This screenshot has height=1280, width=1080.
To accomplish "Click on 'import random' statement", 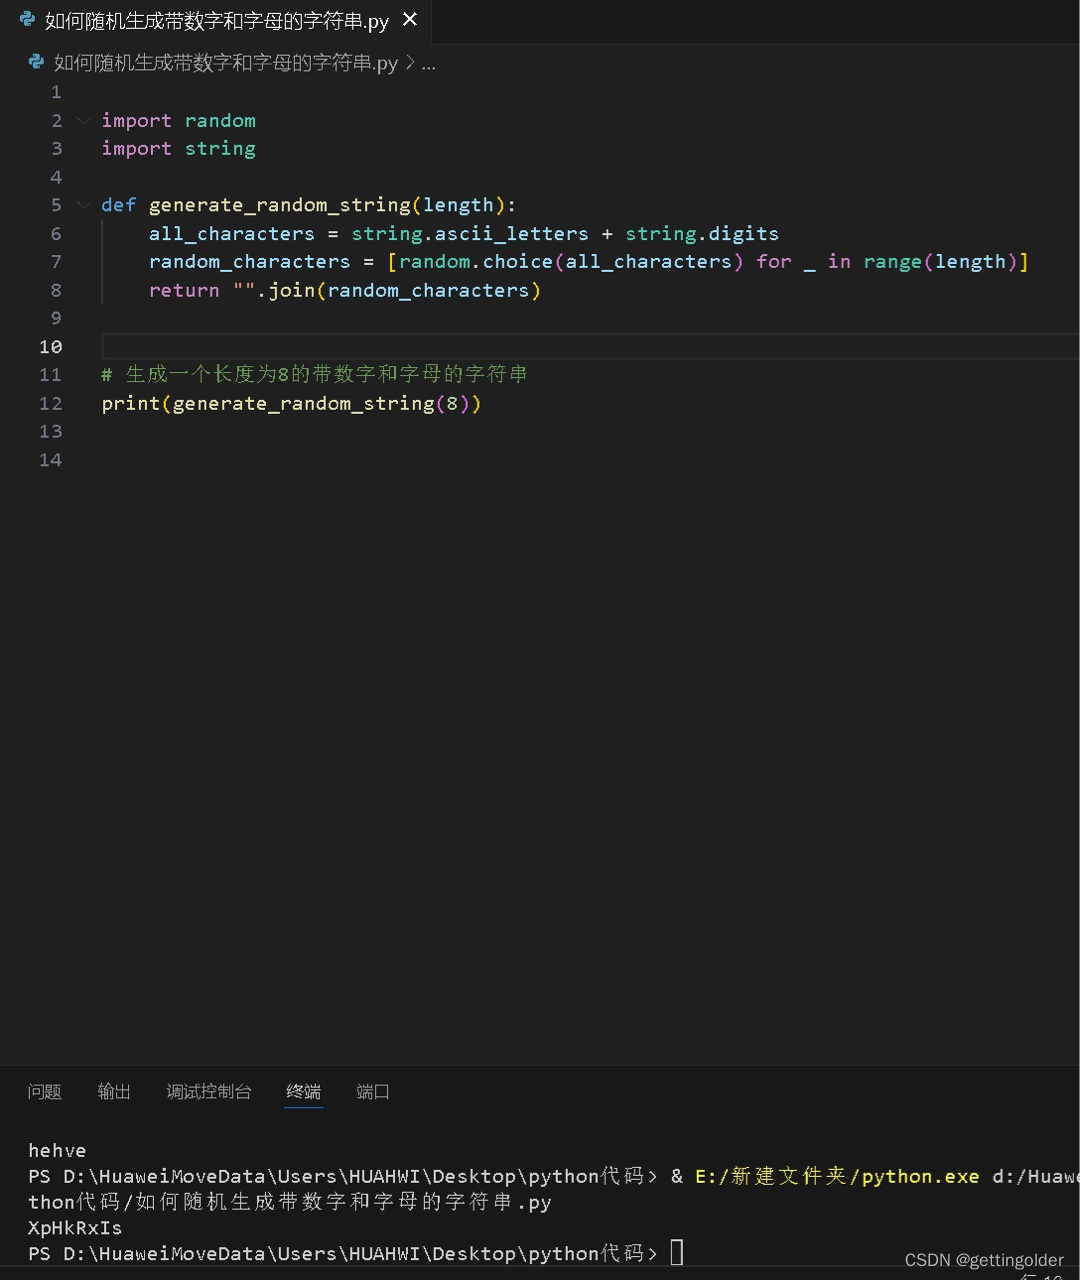I will 179,120.
